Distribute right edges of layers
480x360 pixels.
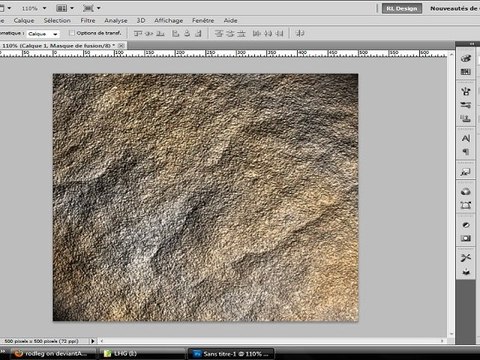[x=279, y=33]
